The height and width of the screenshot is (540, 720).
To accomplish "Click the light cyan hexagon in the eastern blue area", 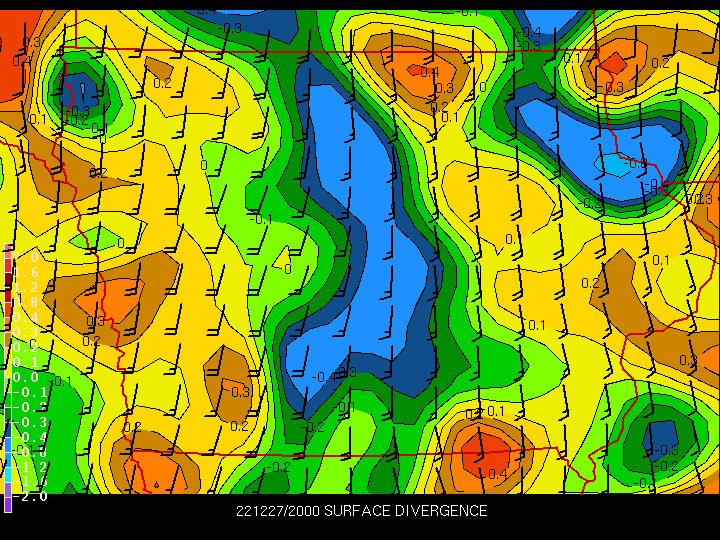I will (x=614, y=165).
